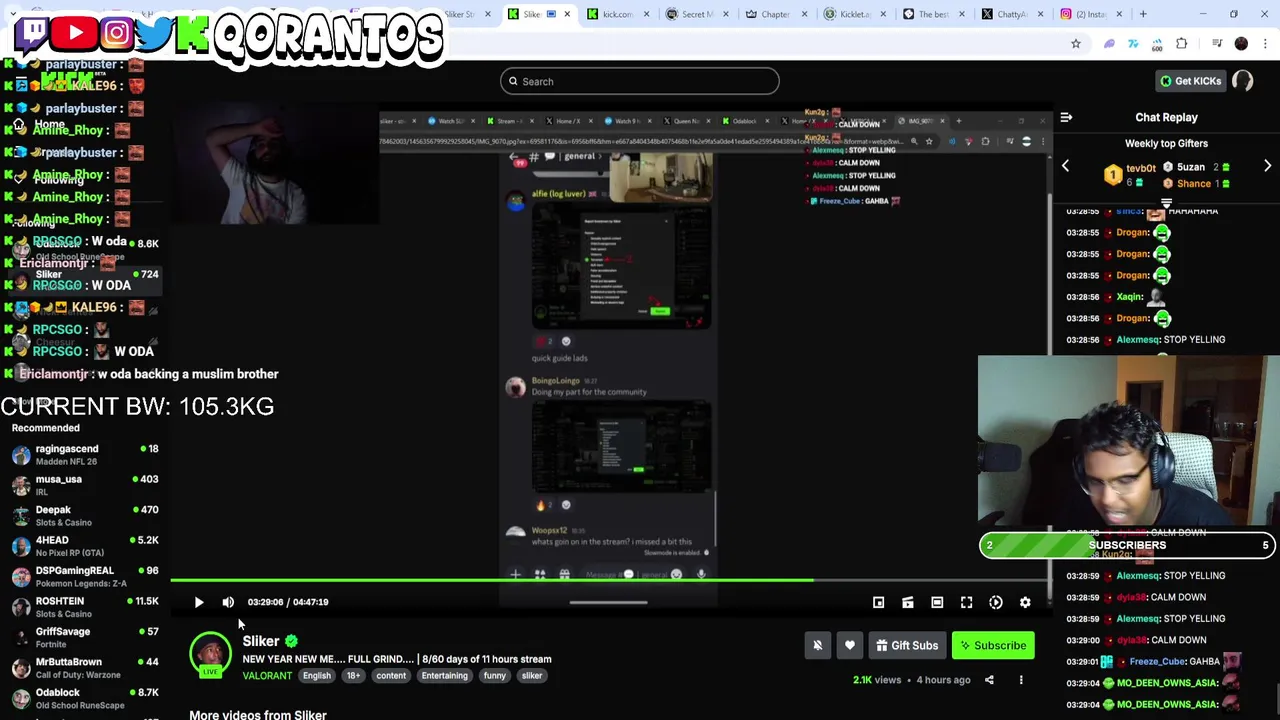Open the ROSHTEIN recommended channel
Viewport: 1280px width, 720px height.
click(x=85, y=607)
